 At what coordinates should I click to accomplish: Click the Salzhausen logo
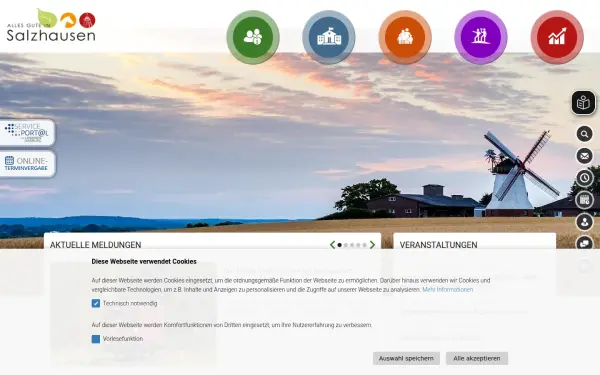(51, 25)
